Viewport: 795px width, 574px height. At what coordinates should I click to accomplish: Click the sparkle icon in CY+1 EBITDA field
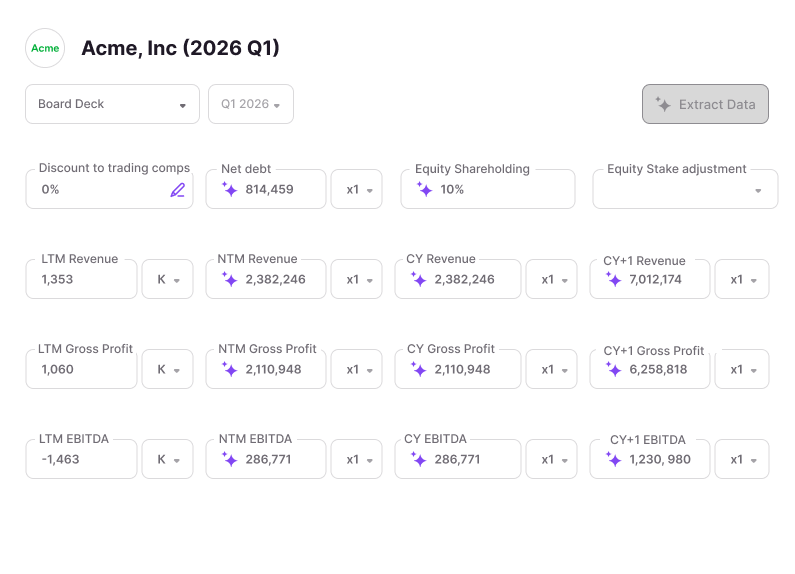pos(613,460)
